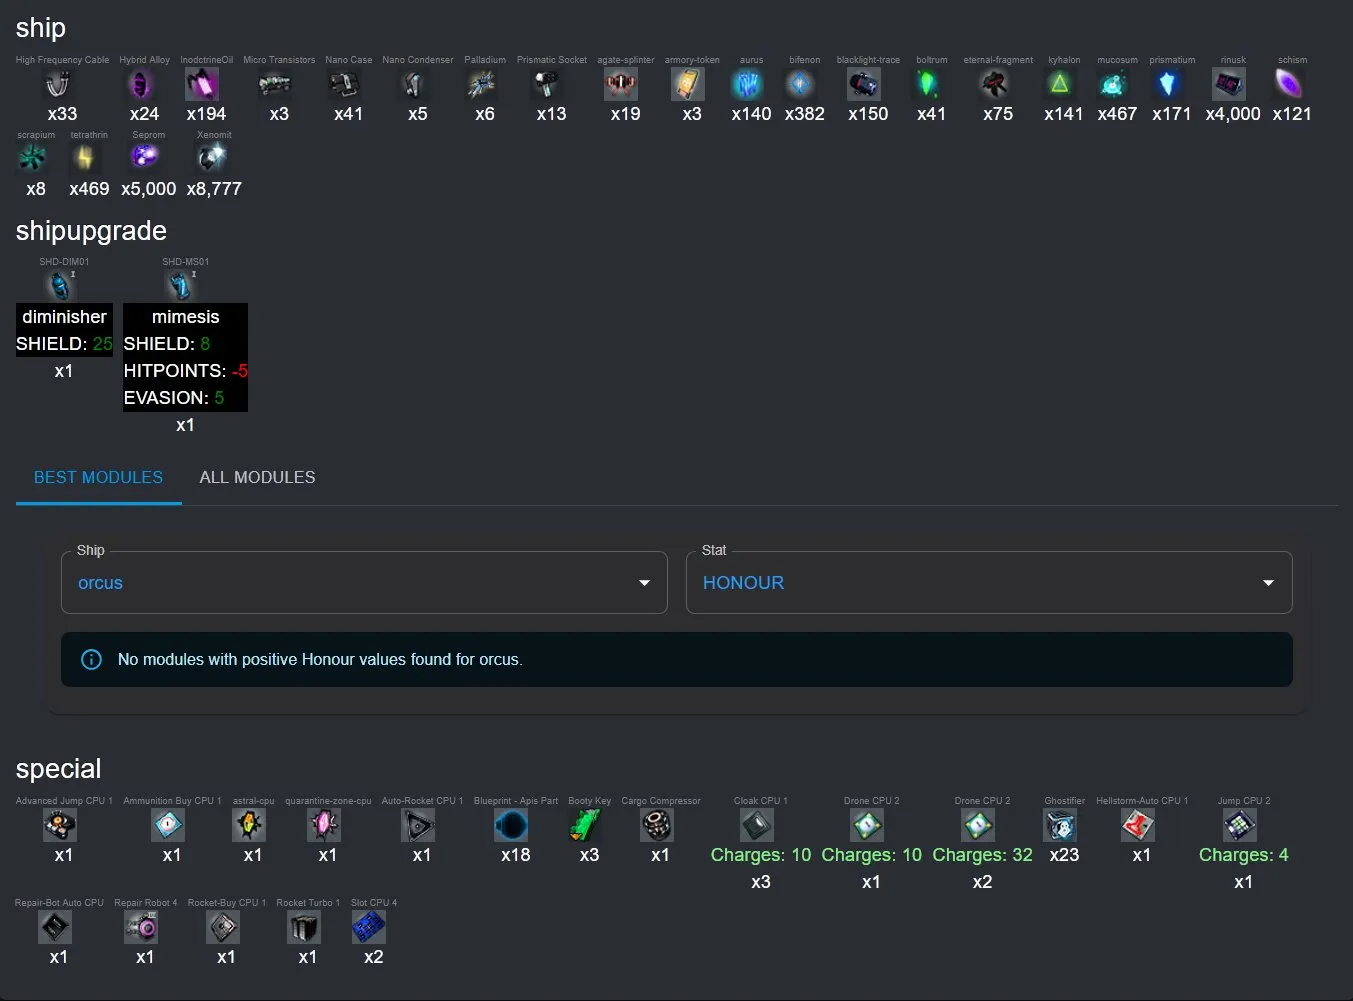Viewport: 1353px width, 1001px height.
Task: Open the Ship dropdown showing orcus
Action: click(x=364, y=583)
